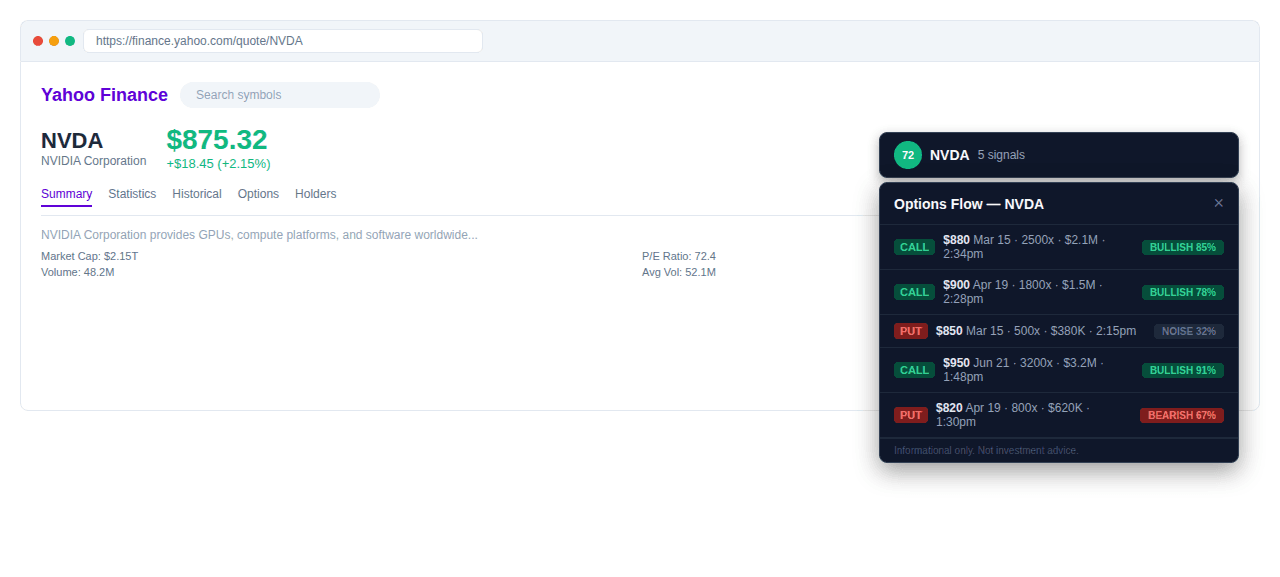Click the Market Cap: $2.15T value
This screenshot has height=577, width=1280.
click(x=90, y=256)
